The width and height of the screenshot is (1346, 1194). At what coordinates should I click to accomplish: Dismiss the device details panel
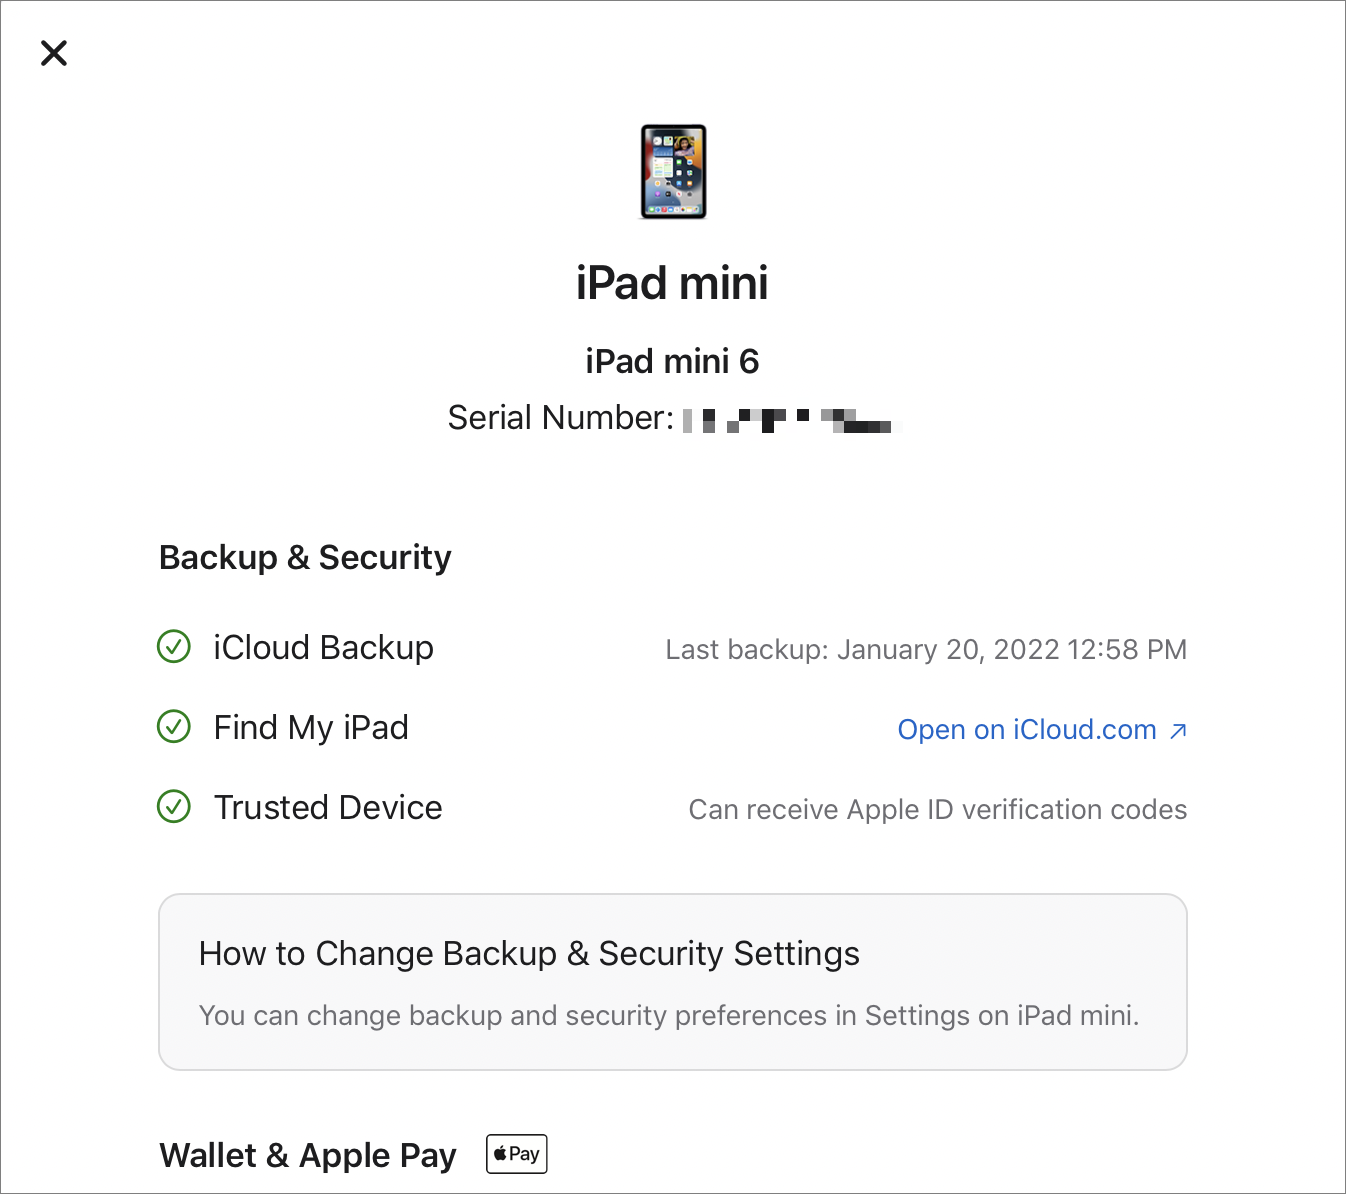[x=54, y=53]
